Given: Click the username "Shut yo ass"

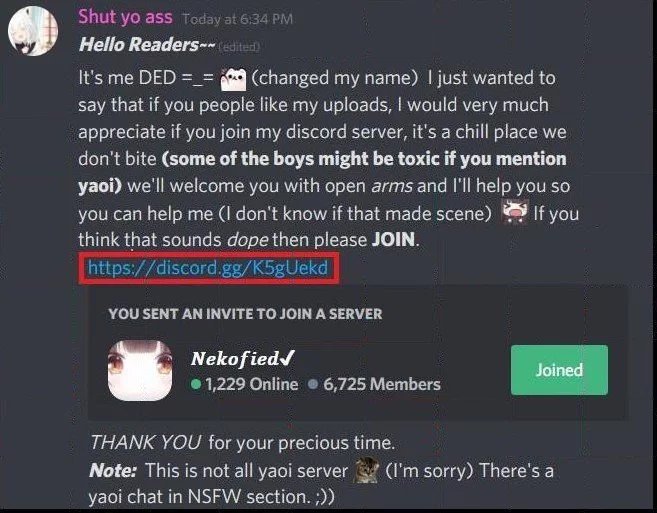Looking at the screenshot, I should click(x=125, y=17).
